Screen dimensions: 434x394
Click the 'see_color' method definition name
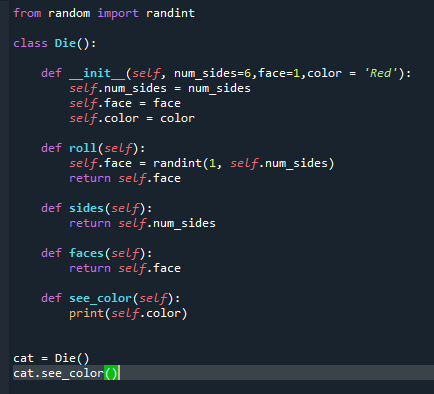pyautogui.click(x=100, y=298)
